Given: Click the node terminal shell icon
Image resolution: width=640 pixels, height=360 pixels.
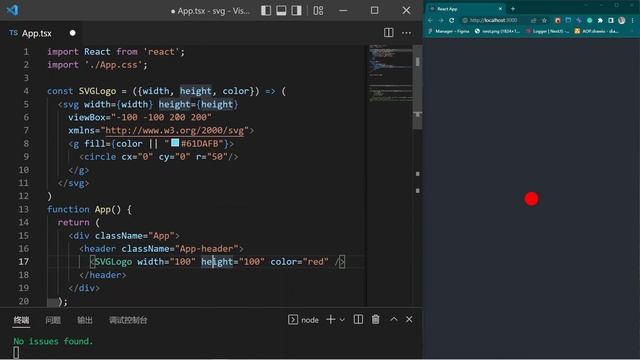Looking at the screenshot, I should [293, 320].
